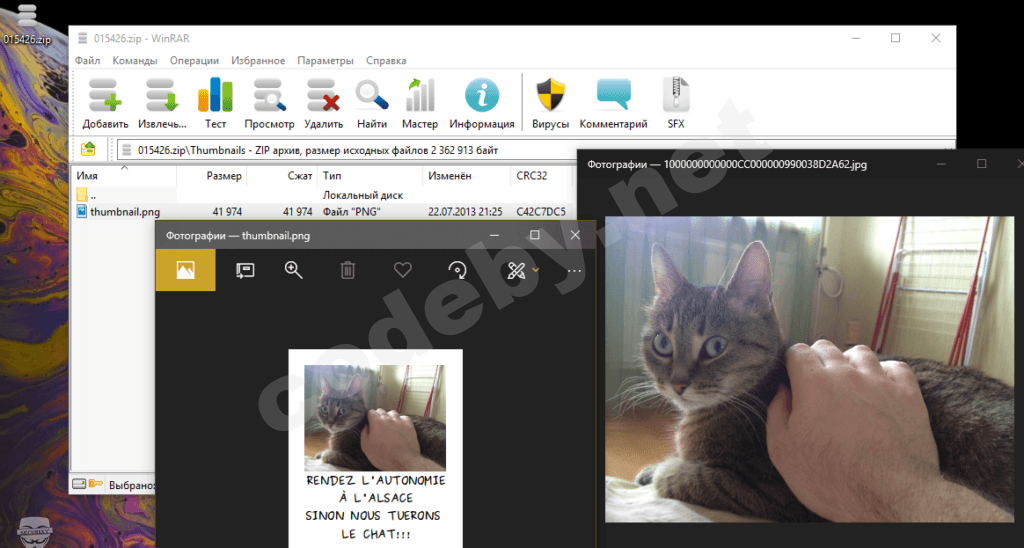Sort files by the Размер column header

pyautogui.click(x=212, y=176)
